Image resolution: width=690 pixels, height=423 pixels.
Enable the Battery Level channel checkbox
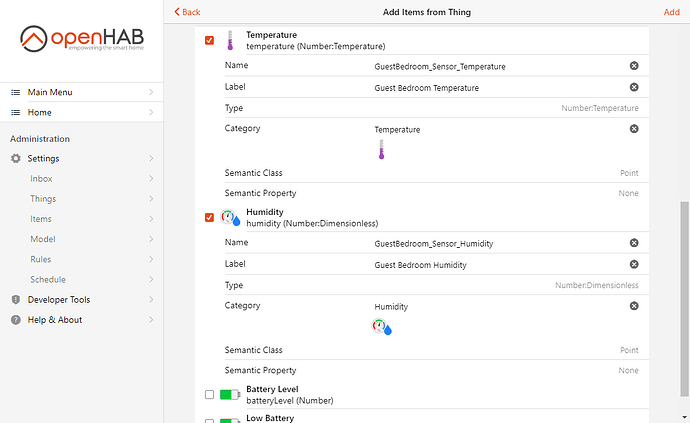(x=209, y=395)
